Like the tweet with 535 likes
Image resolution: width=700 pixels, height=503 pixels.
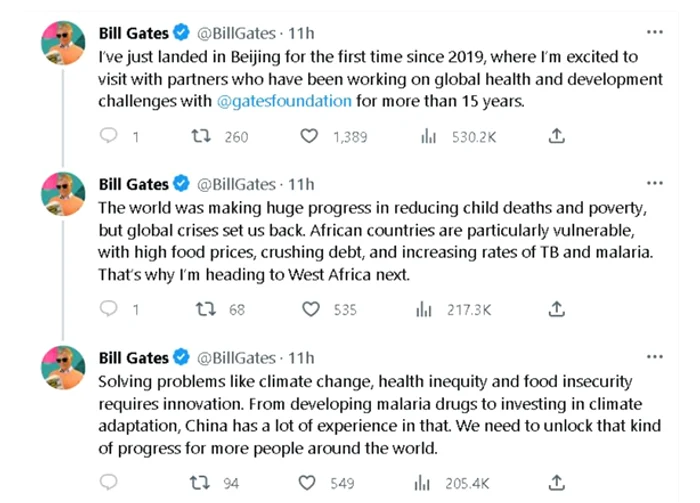coord(311,309)
